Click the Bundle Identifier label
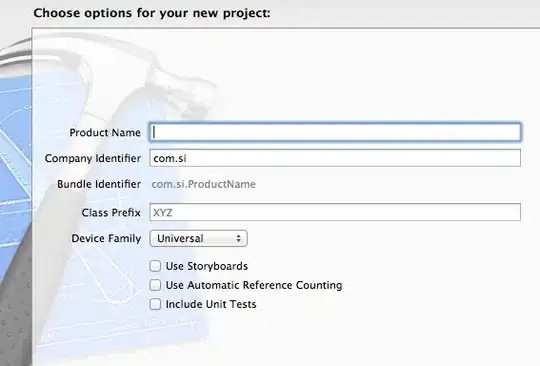The height and width of the screenshot is (366, 540). point(99,184)
